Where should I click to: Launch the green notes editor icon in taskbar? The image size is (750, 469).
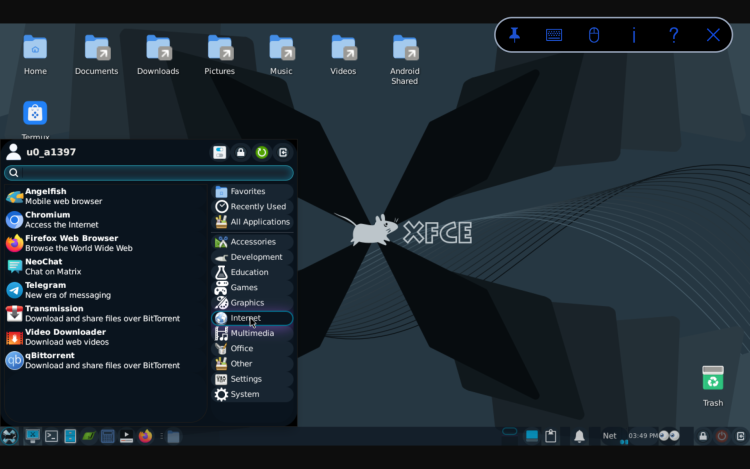coord(89,436)
